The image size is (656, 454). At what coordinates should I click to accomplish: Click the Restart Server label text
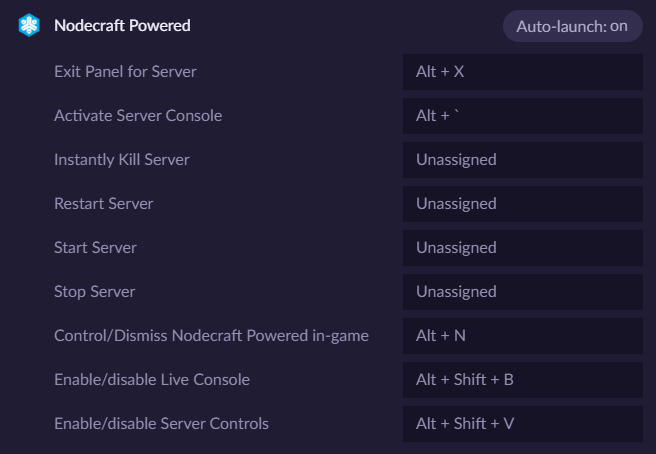click(x=104, y=204)
